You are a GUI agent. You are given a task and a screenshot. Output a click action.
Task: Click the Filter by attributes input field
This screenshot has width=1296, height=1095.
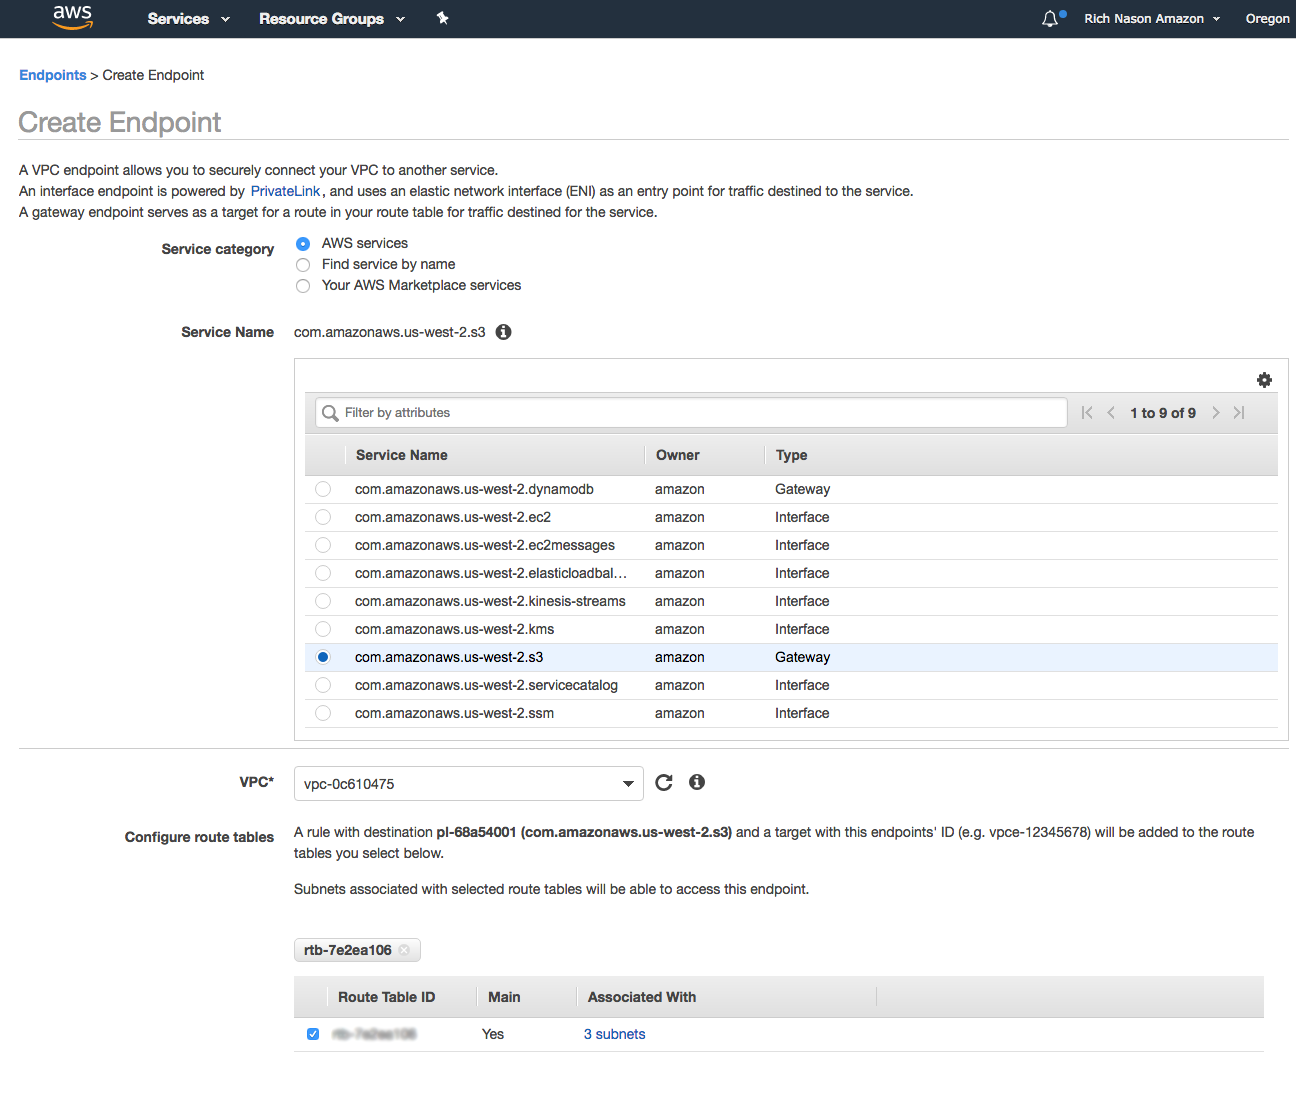point(691,413)
